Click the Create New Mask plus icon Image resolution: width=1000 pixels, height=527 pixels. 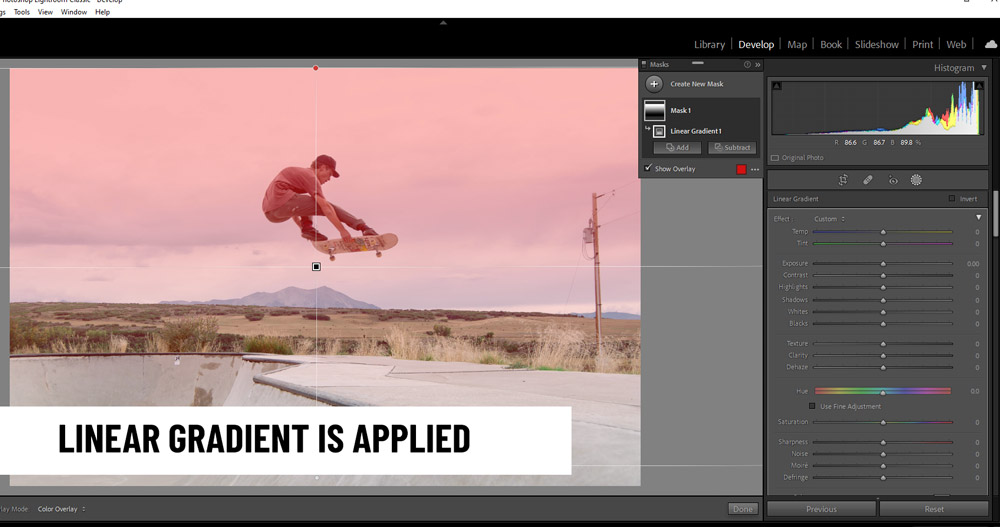tap(654, 84)
